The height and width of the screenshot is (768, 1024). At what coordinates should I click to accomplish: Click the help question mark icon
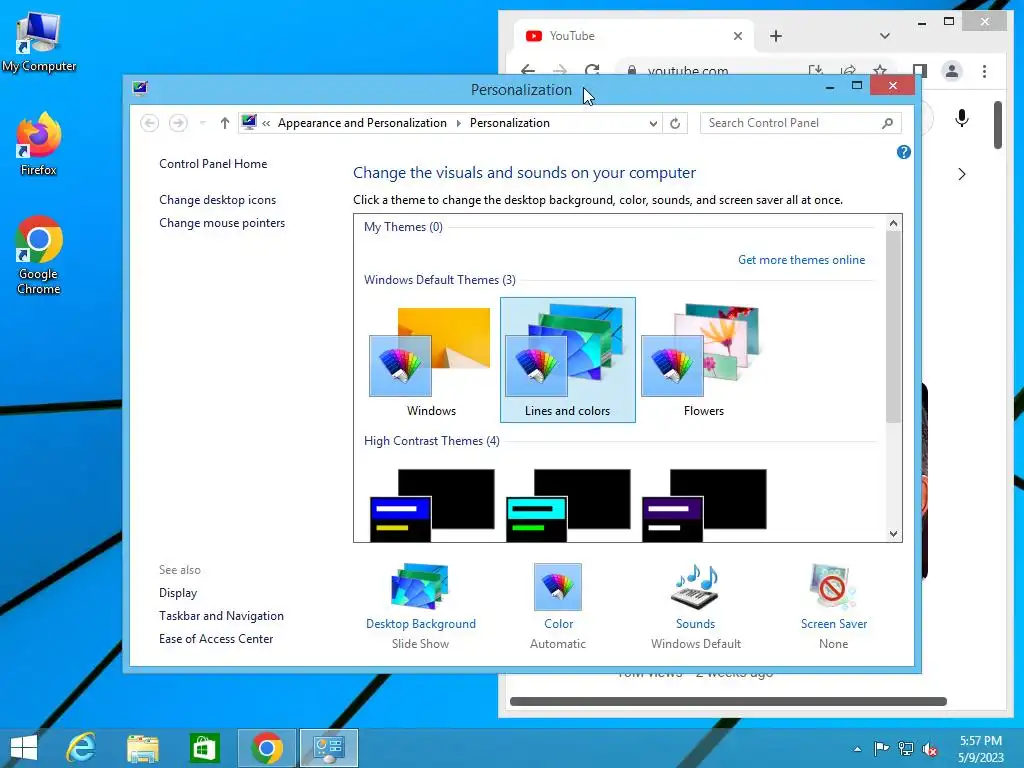(904, 152)
